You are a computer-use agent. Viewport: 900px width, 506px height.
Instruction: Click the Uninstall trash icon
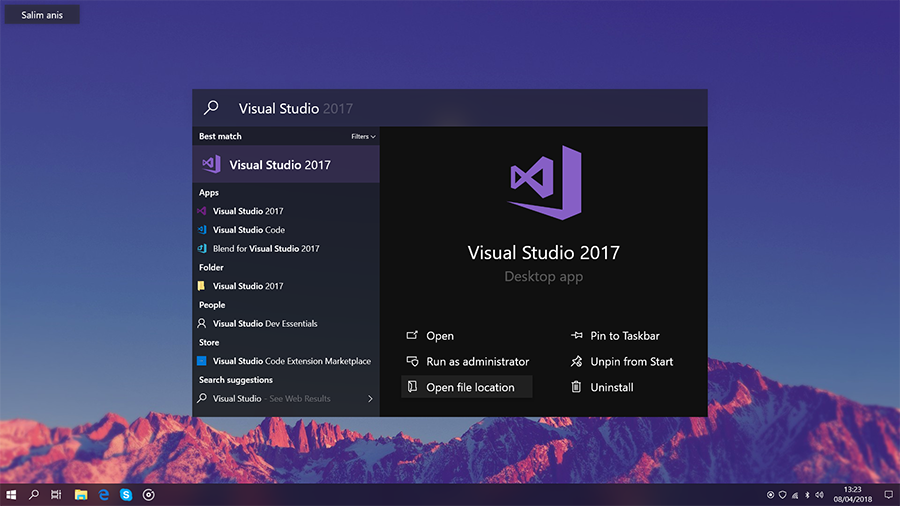pos(576,387)
